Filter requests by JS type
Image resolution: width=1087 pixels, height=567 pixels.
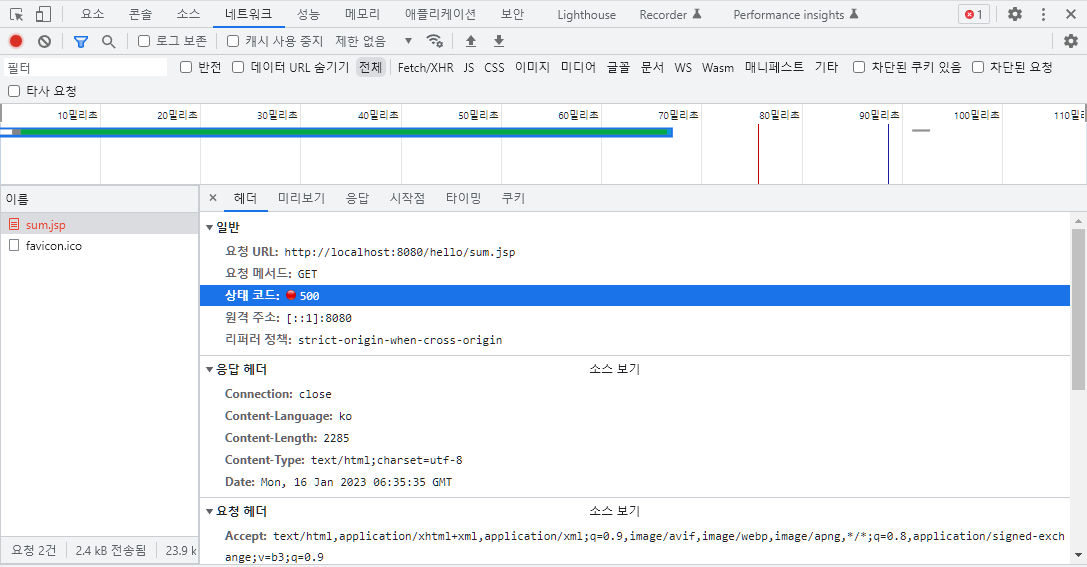tap(469, 67)
